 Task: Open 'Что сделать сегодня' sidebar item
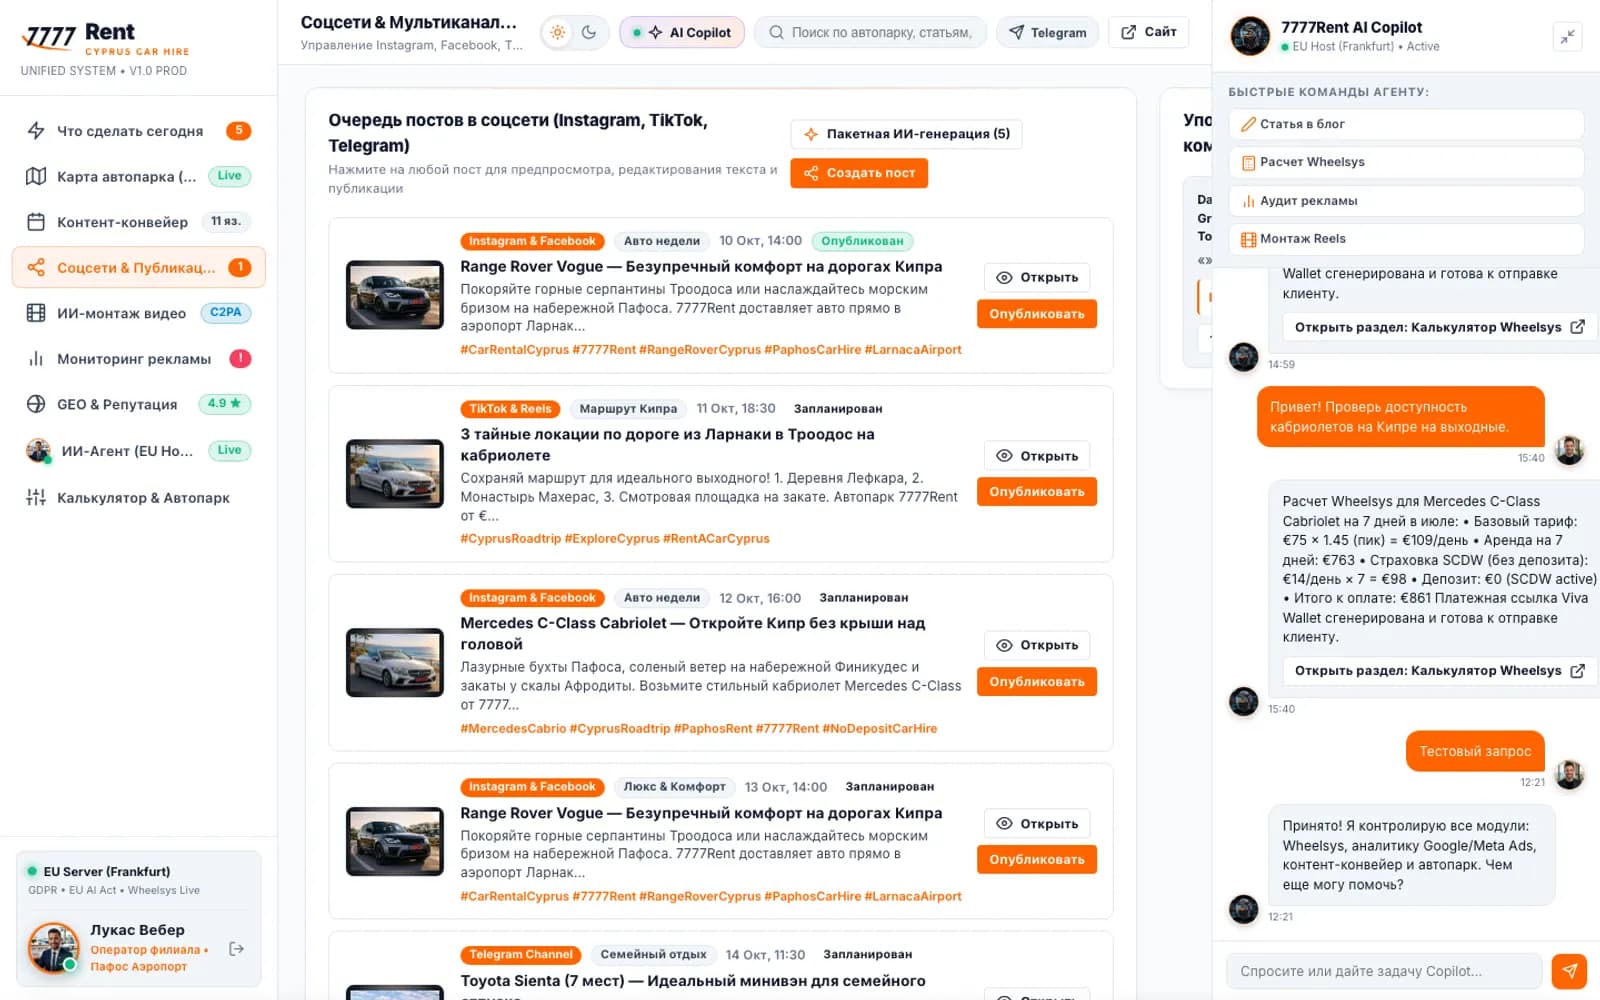[139, 131]
